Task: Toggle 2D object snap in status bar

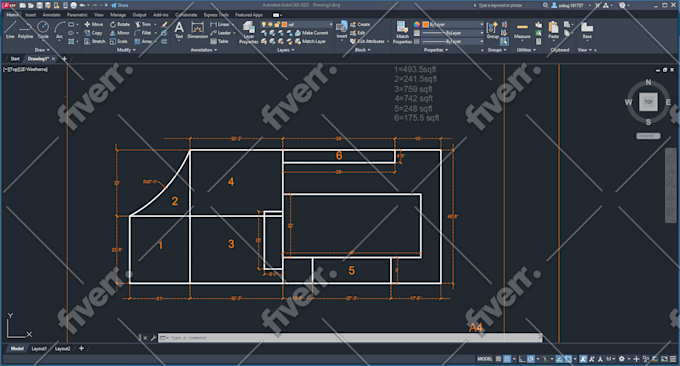Action: pyautogui.click(x=568, y=359)
